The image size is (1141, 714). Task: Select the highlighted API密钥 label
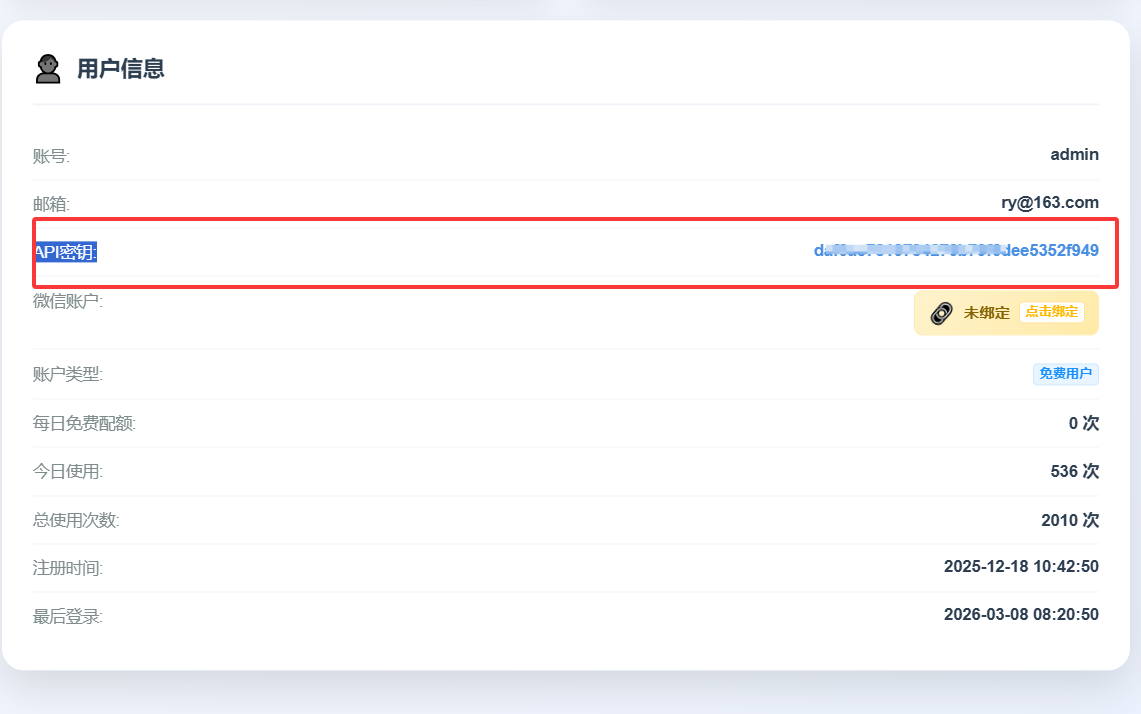[x=66, y=252]
